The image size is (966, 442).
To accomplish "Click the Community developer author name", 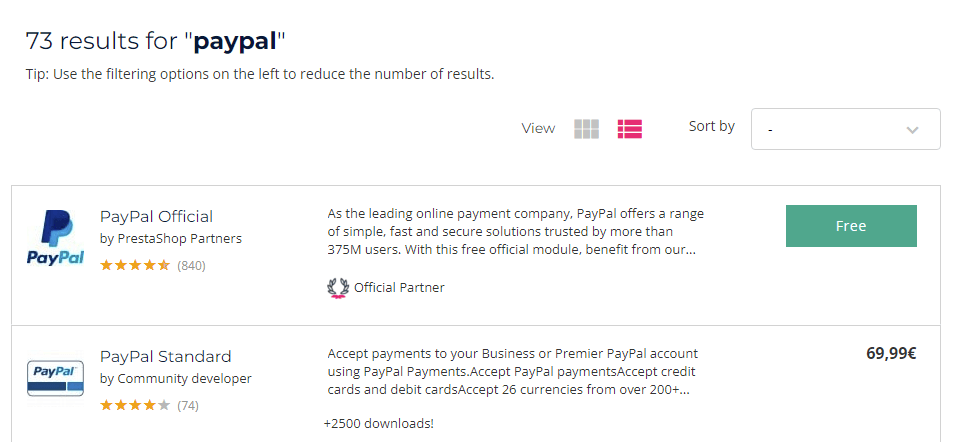I will pos(185,379).
